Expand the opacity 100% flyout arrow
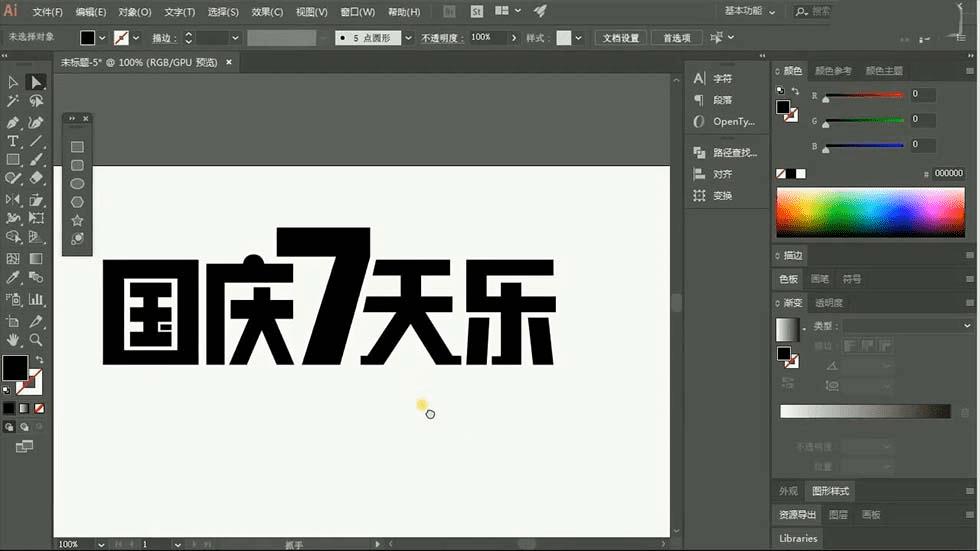This screenshot has width=980, height=551. click(x=514, y=38)
